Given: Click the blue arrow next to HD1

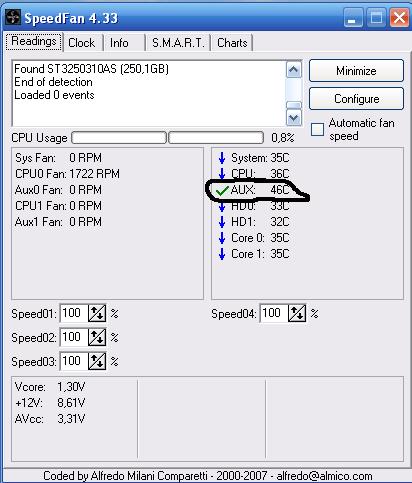Looking at the screenshot, I should click(222, 222).
